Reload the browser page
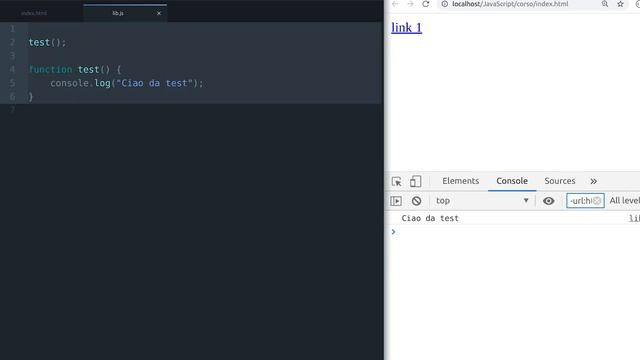Screen dimensions: 640x360 [426, 4]
